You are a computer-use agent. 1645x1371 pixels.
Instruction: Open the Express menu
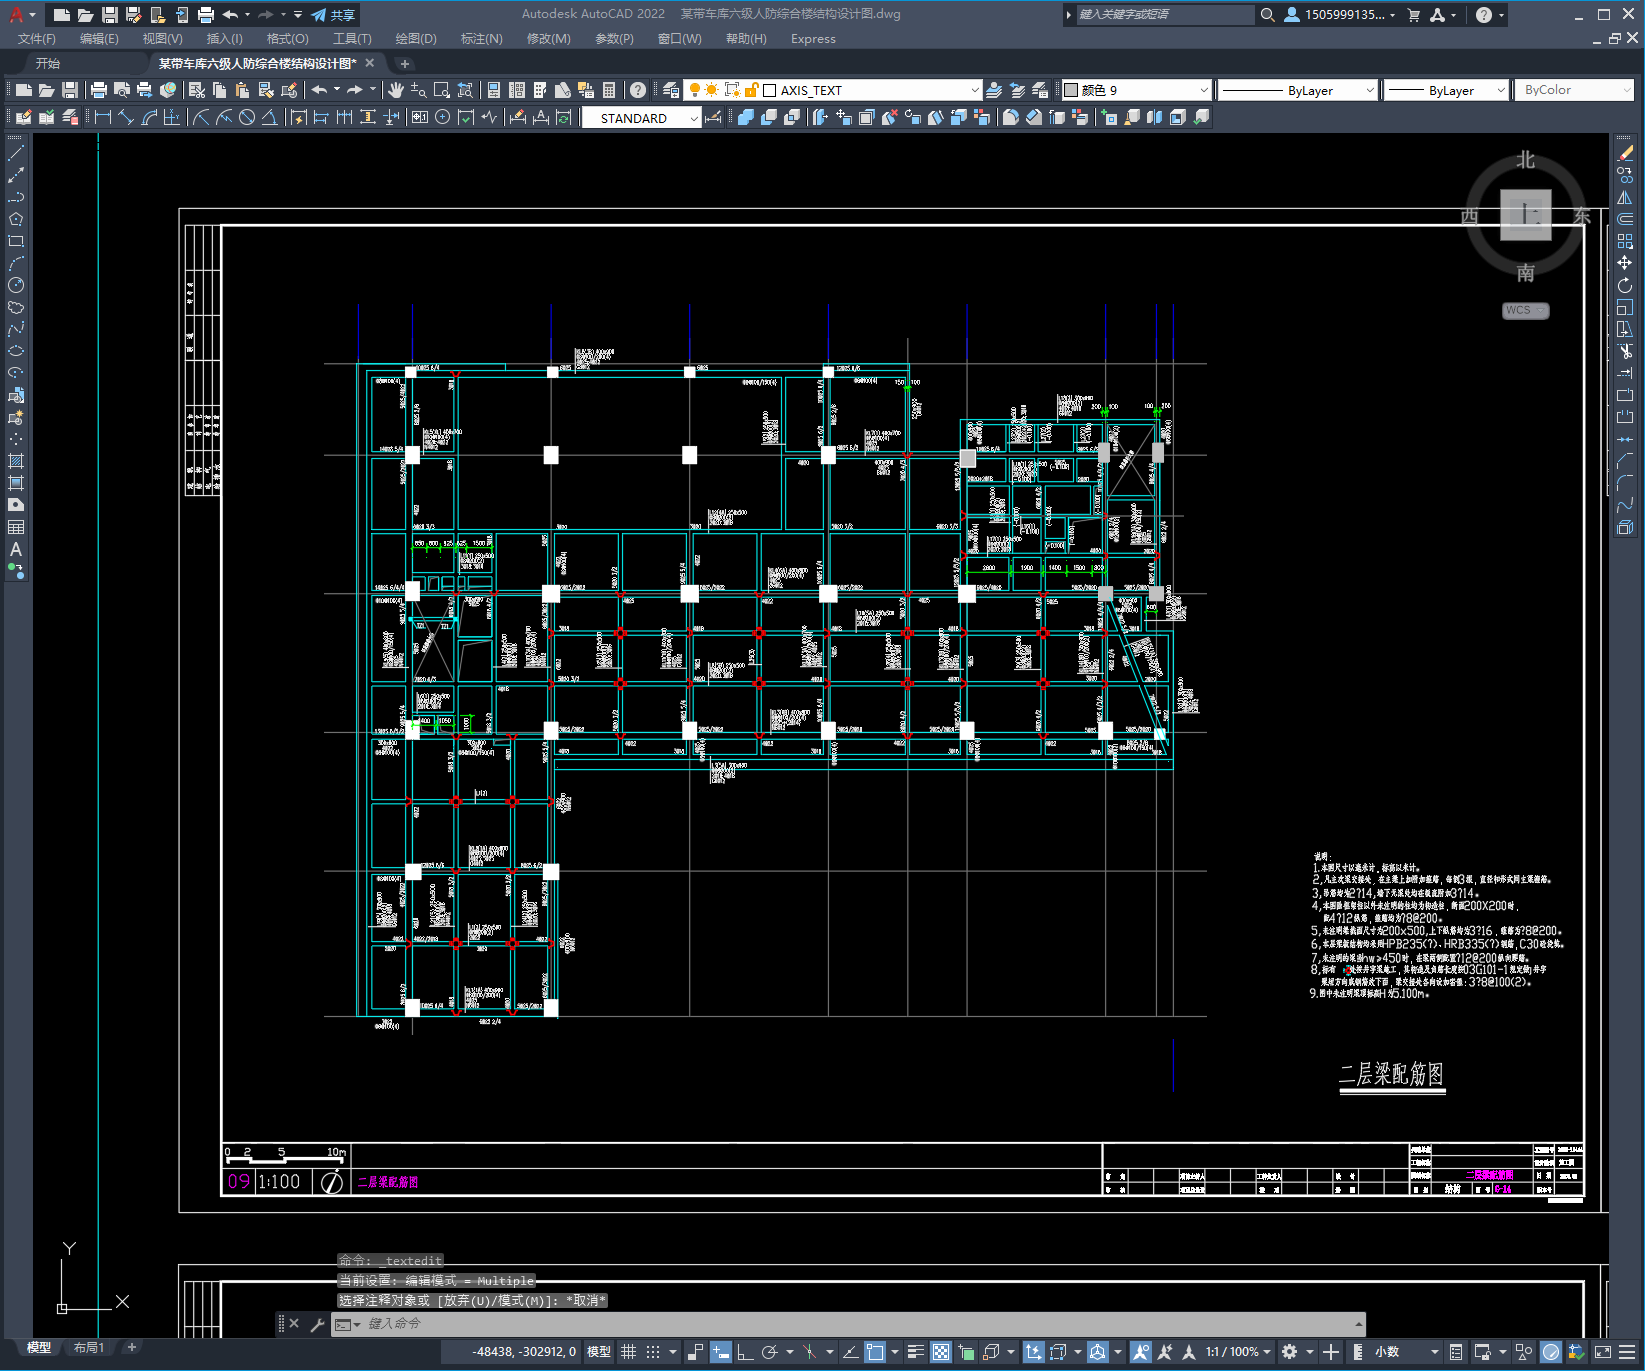(x=813, y=39)
